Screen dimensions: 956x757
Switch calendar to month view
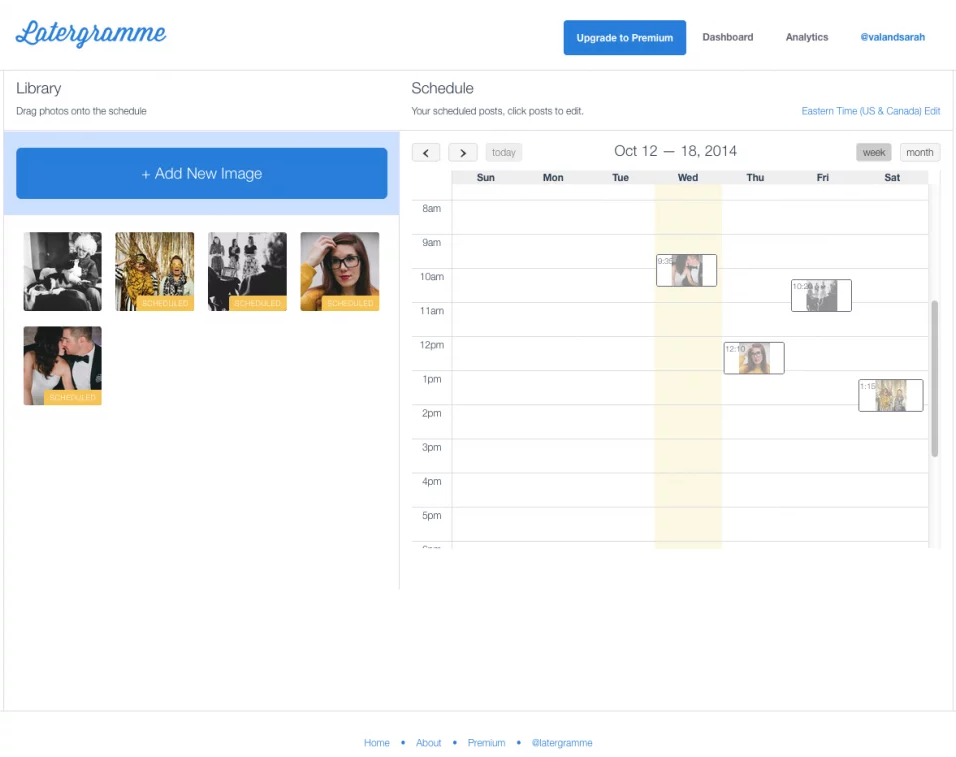pos(919,153)
